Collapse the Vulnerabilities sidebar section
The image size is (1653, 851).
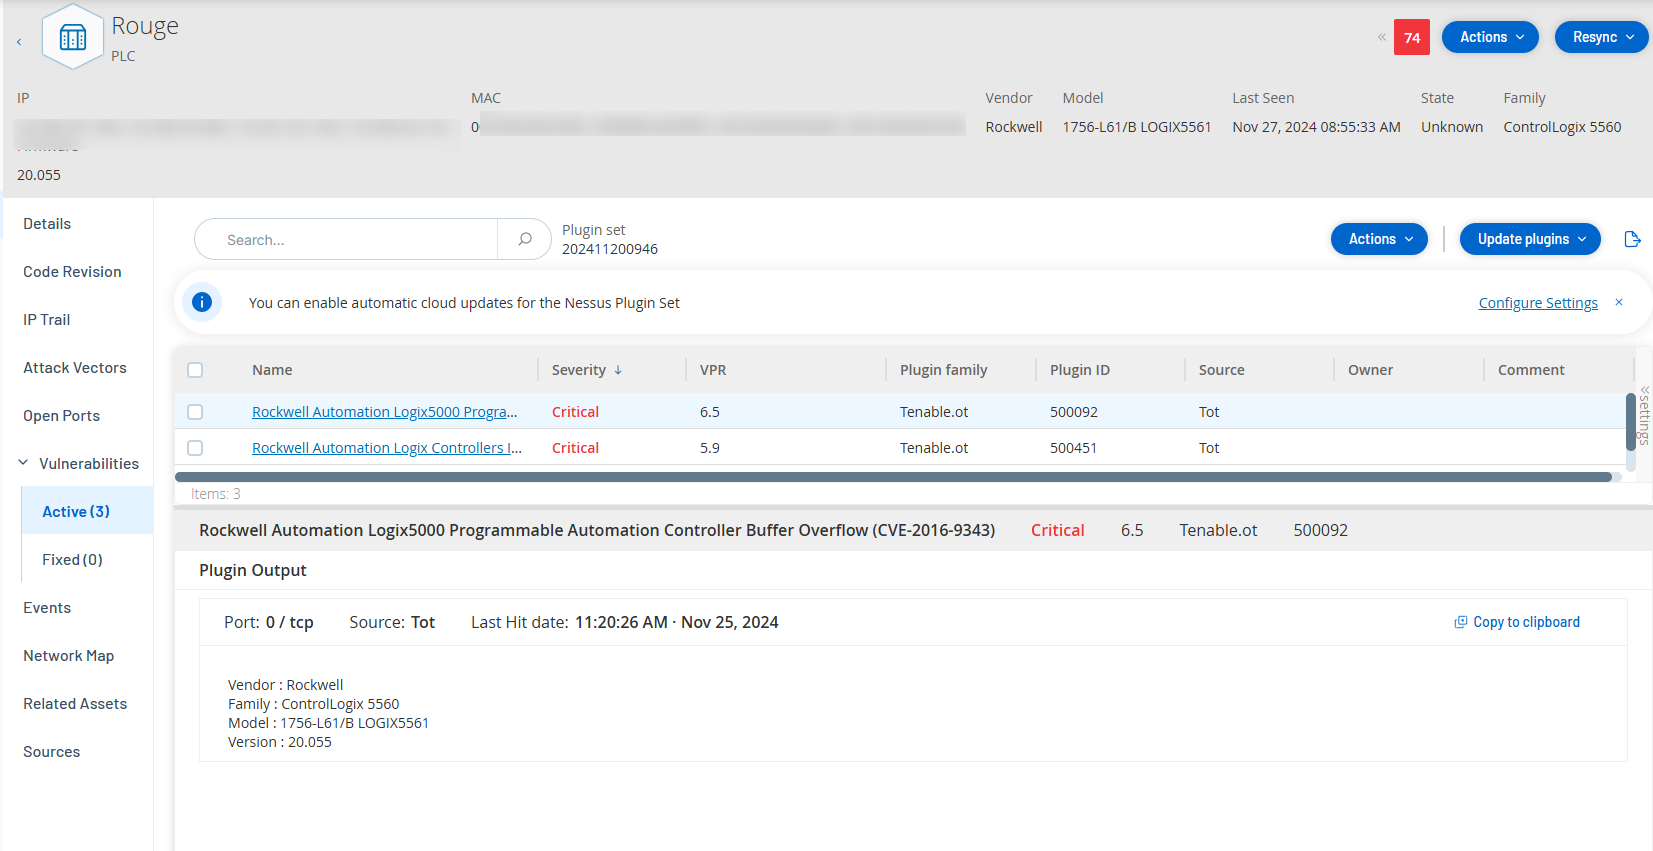click(23, 463)
